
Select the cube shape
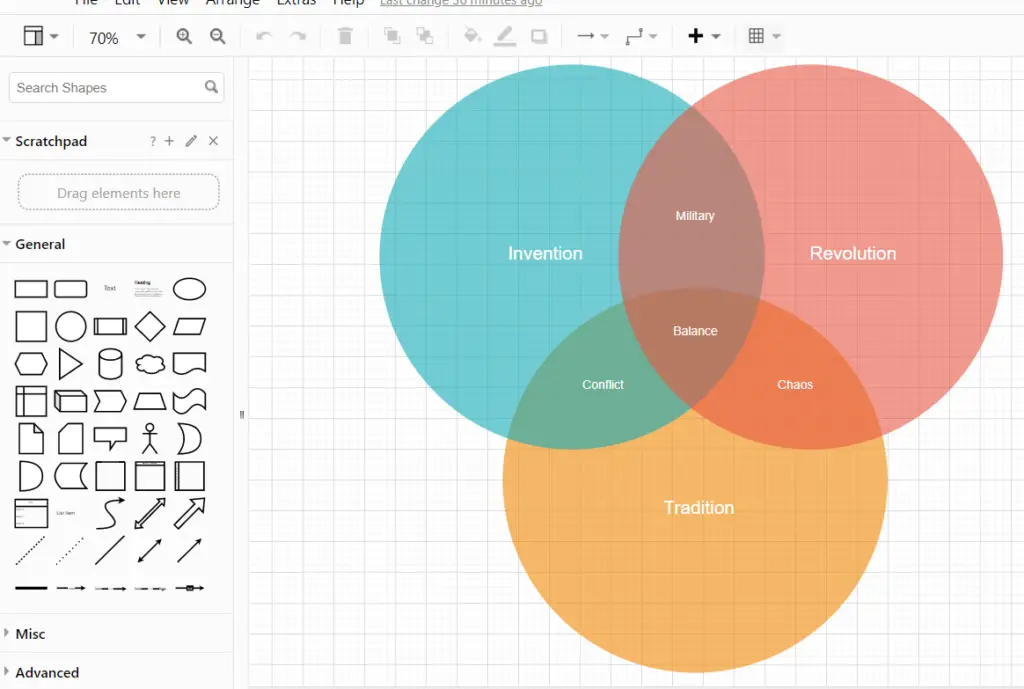71,401
